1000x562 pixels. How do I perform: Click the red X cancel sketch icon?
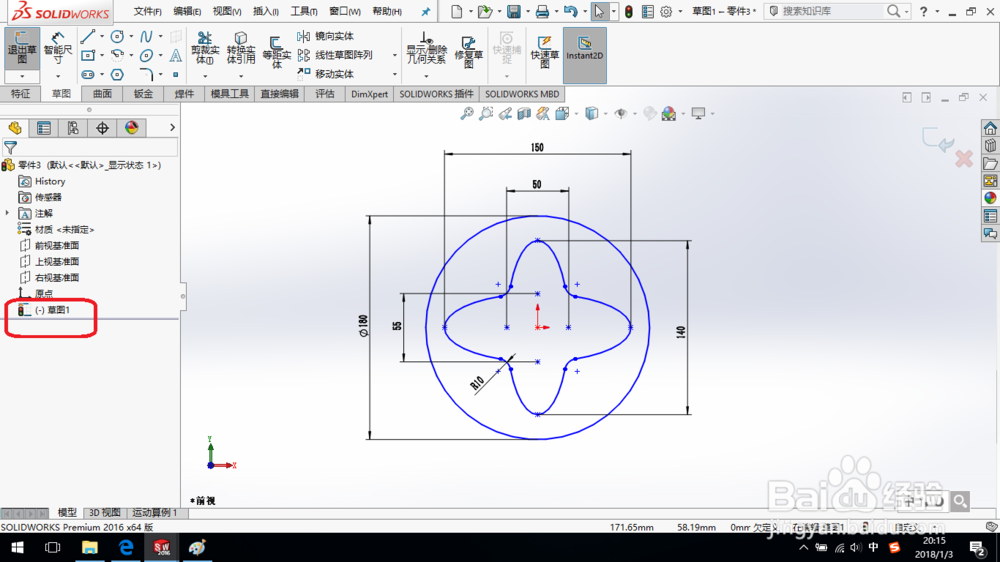[964, 158]
